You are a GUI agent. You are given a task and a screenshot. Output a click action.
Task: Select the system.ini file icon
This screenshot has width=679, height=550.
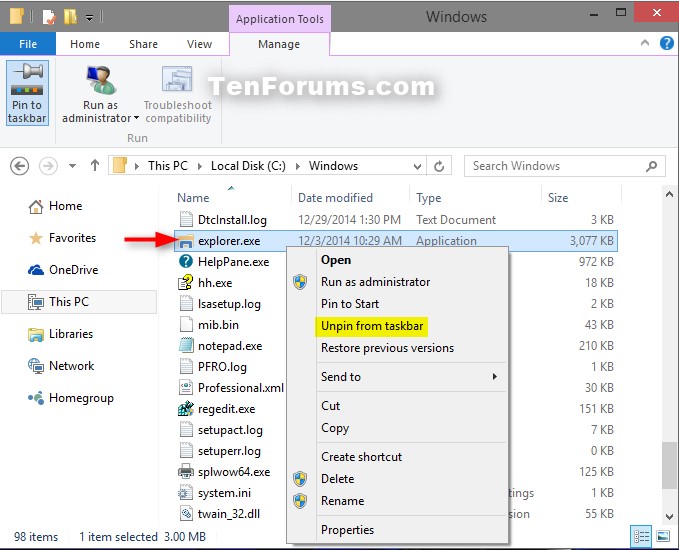click(x=186, y=493)
